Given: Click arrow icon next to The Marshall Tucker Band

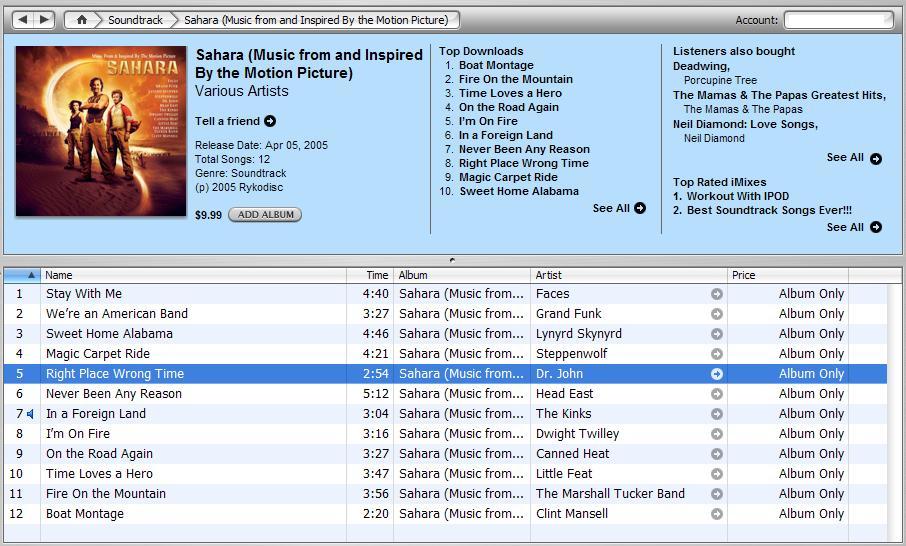Looking at the screenshot, I should coord(716,494).
